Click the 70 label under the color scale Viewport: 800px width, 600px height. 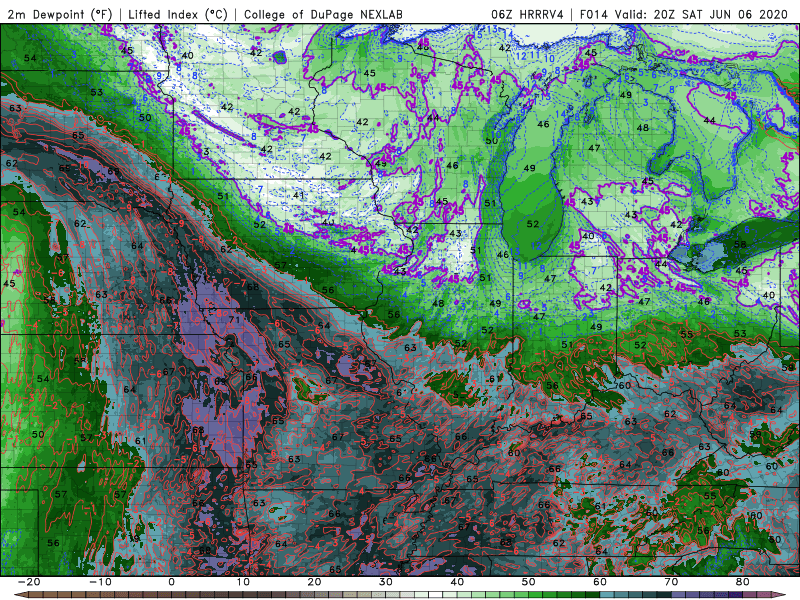click(671, 582)
